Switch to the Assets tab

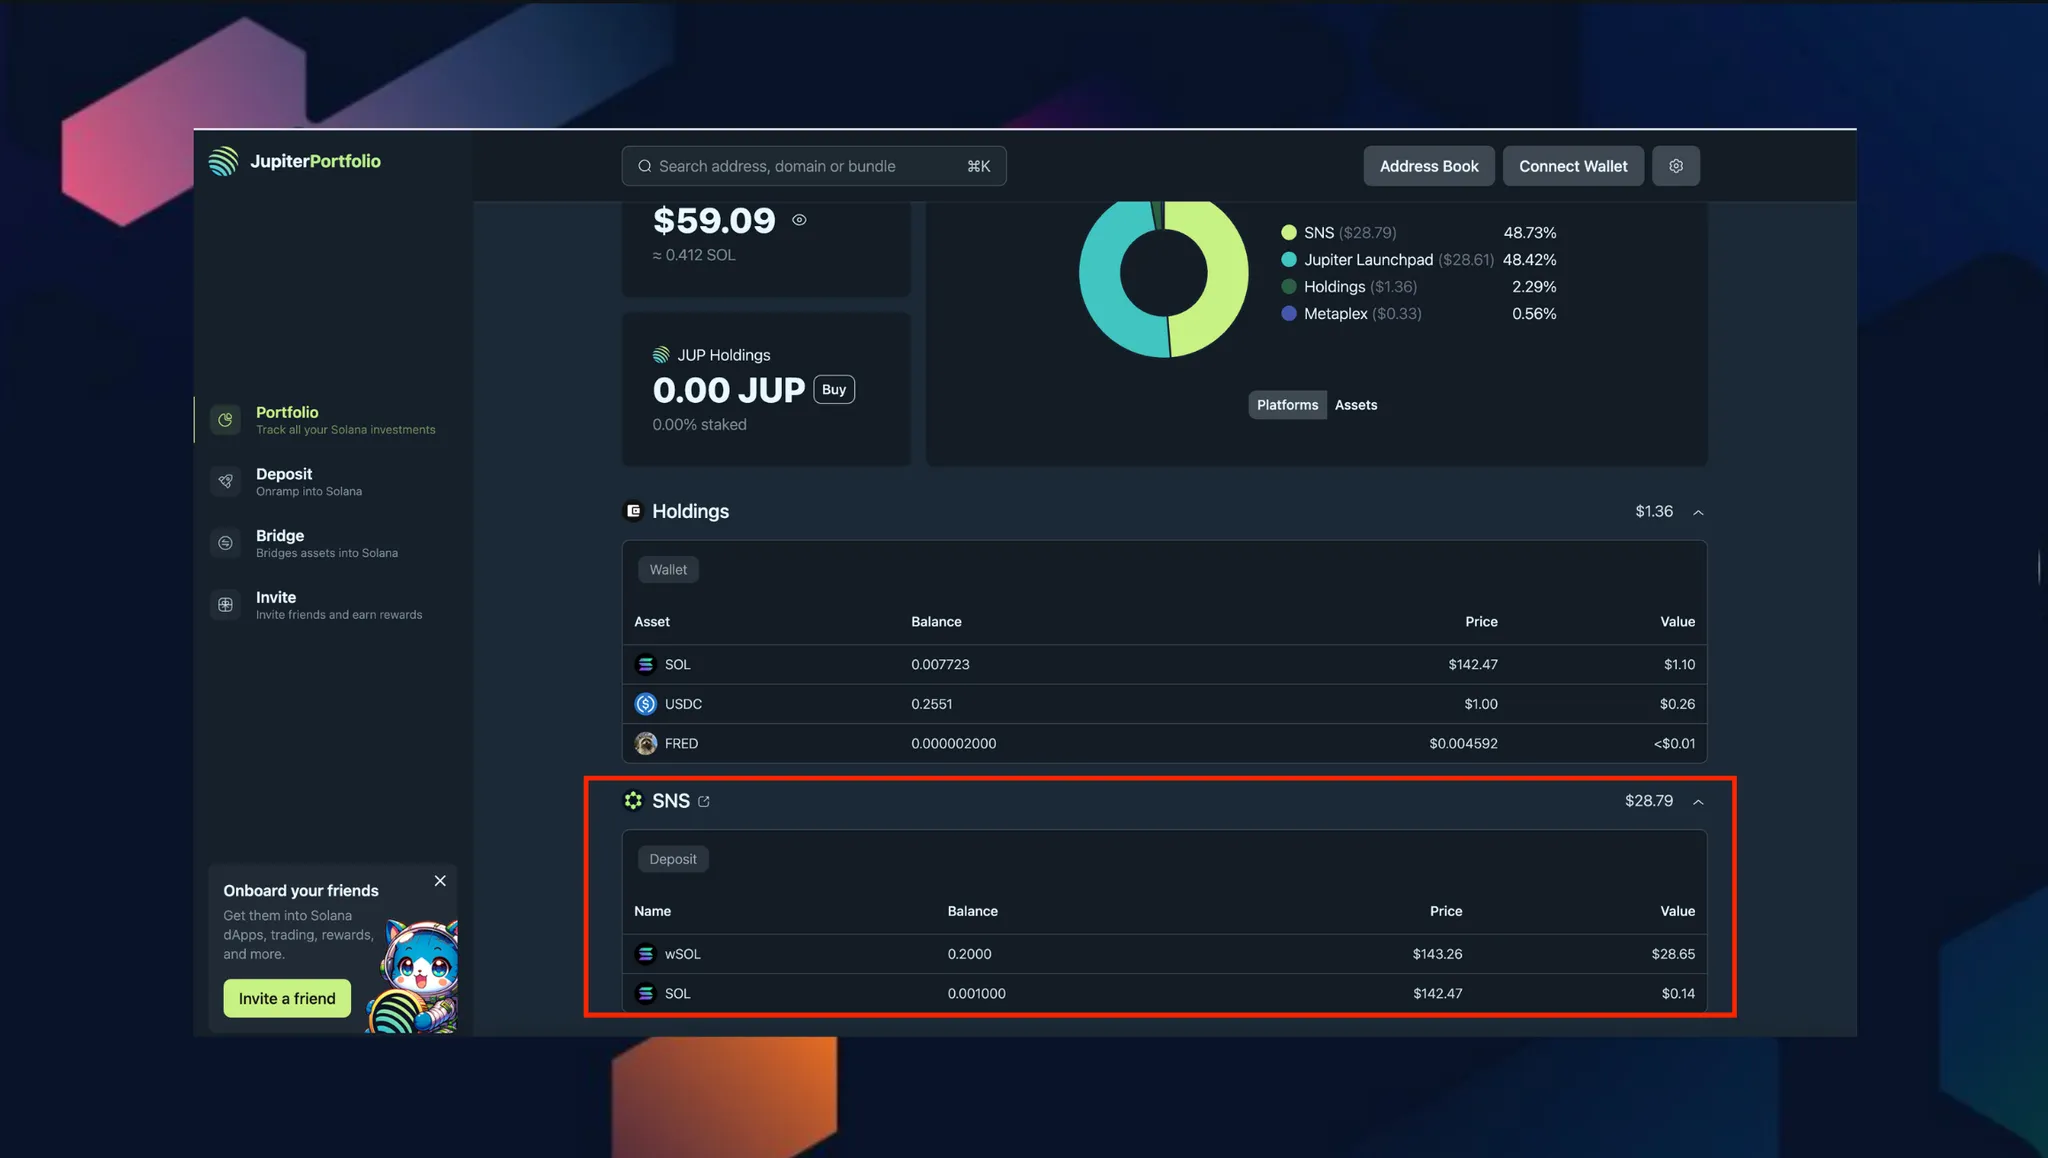pyautogui.click(x=1355, y=405)
